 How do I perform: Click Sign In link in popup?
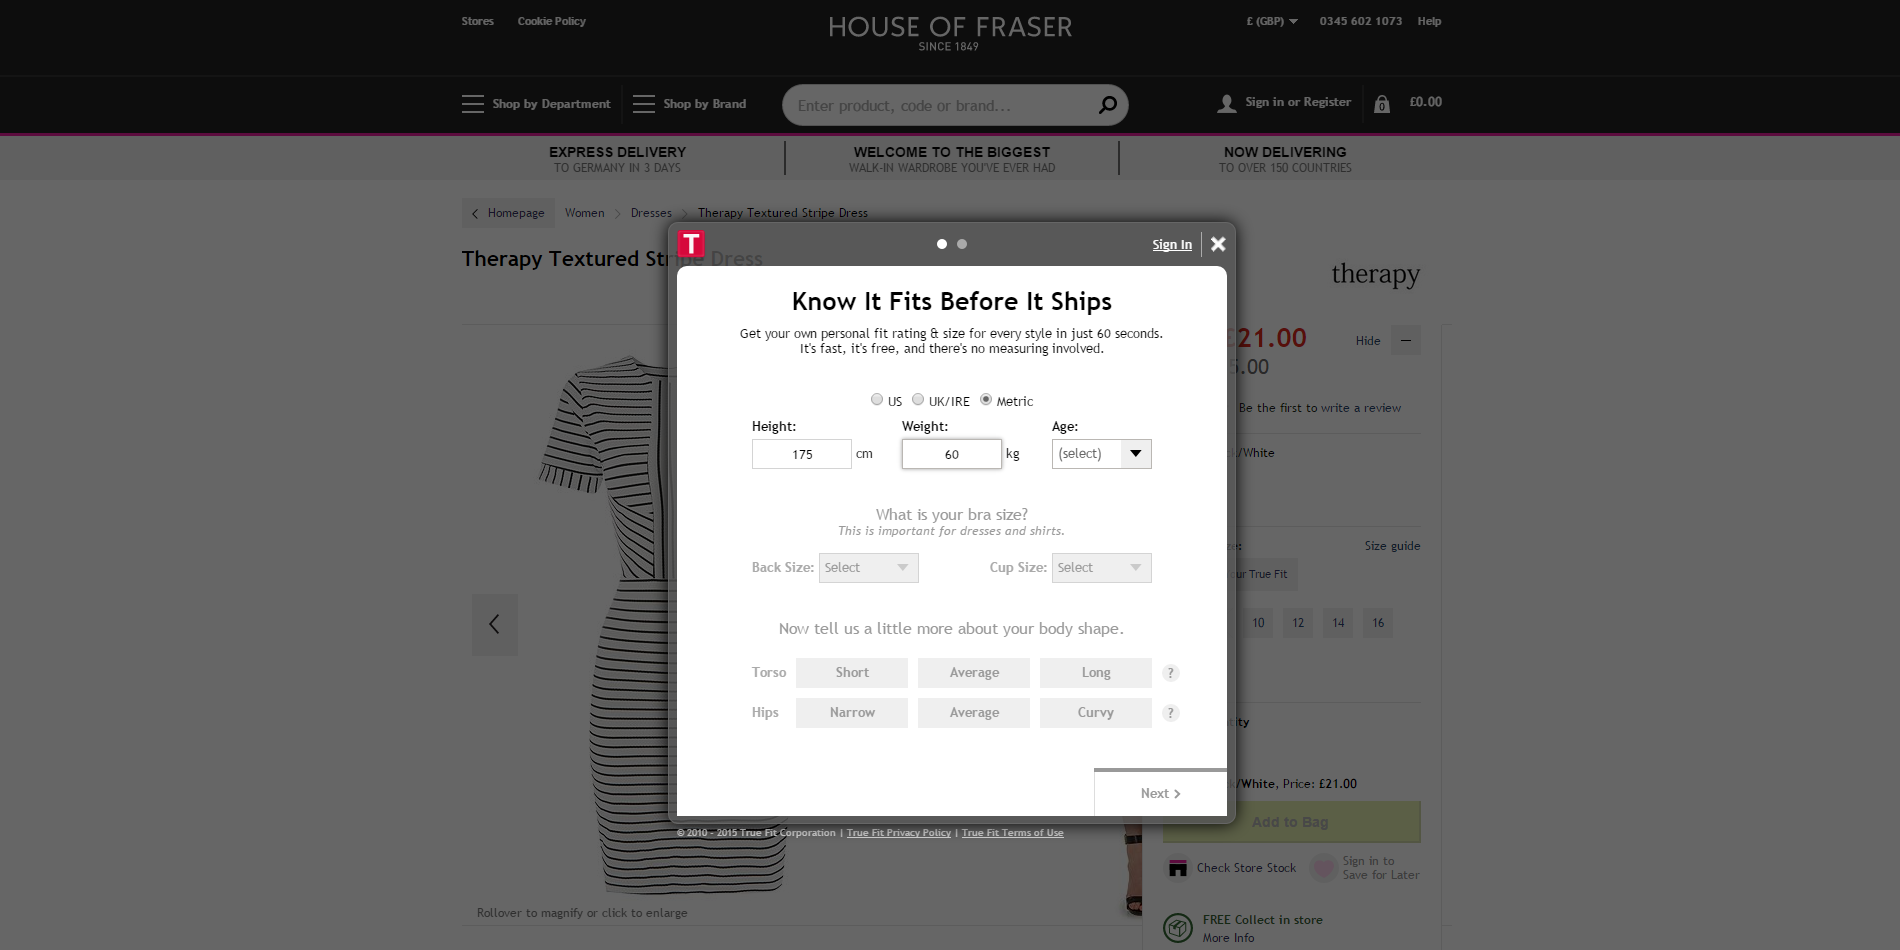(x=1171, y=245)
